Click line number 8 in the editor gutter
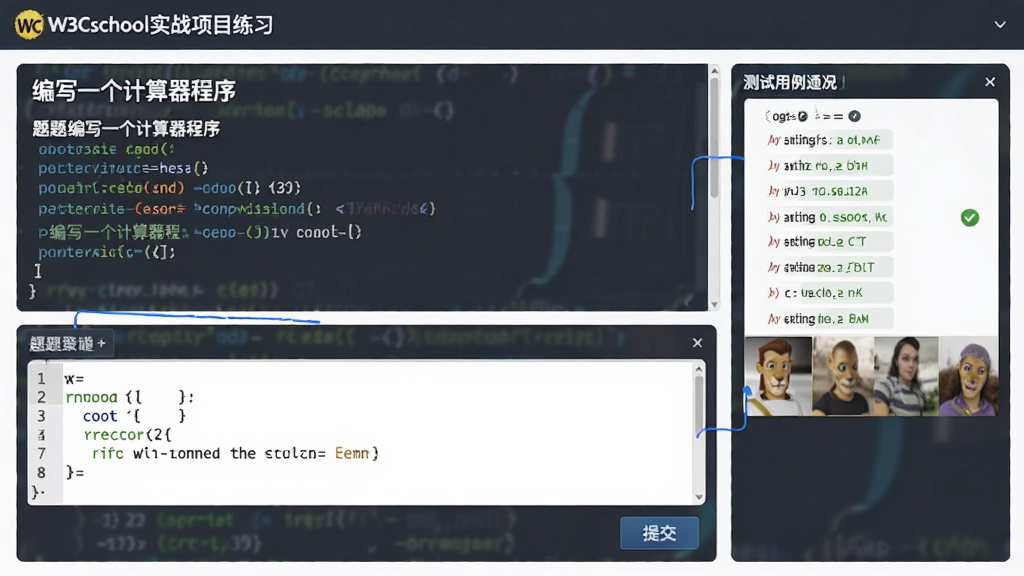 pos(41,472)
